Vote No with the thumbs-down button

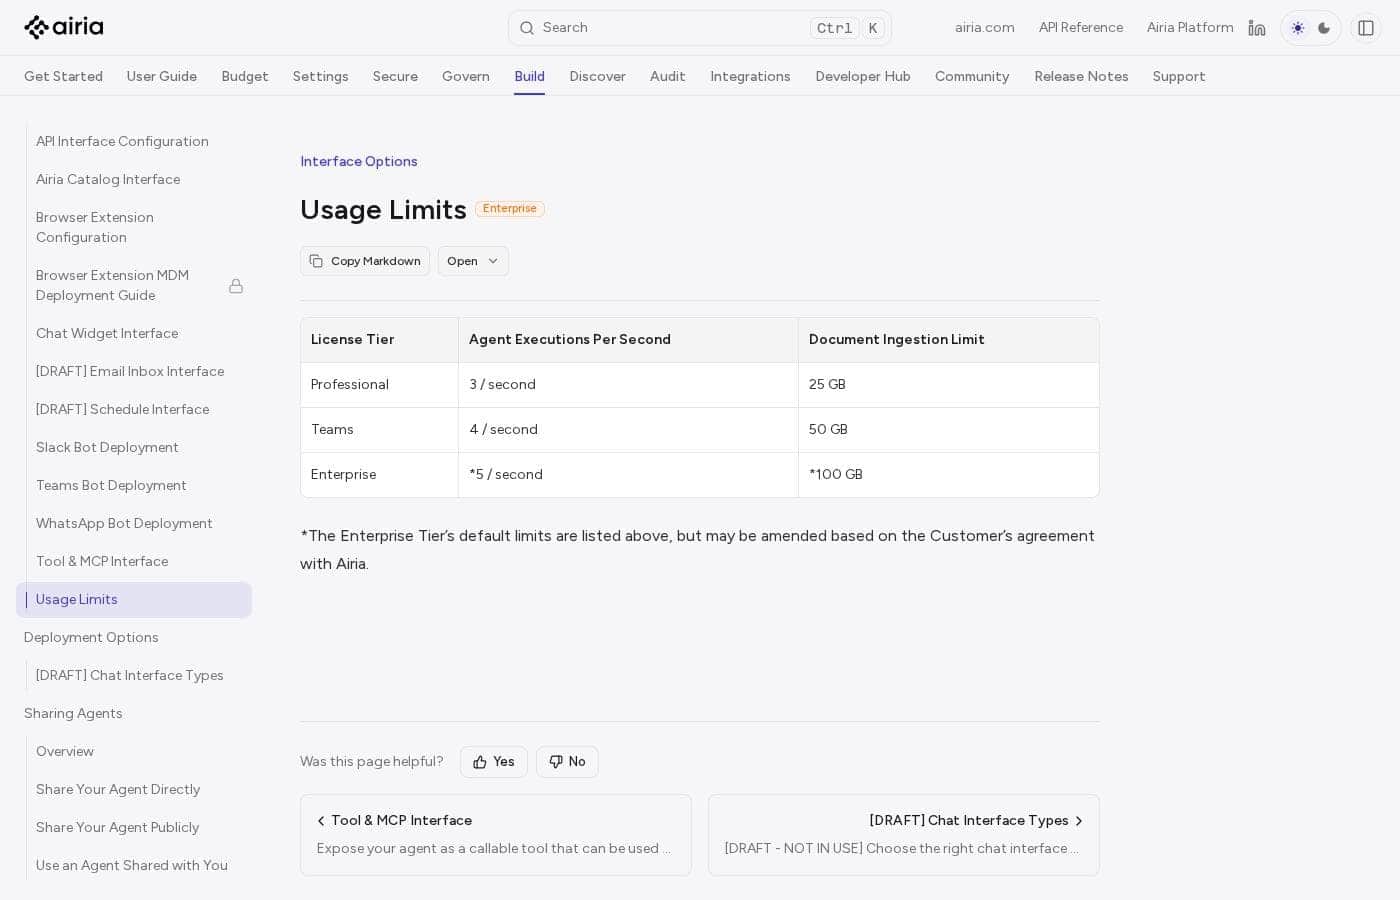[x=567, y=762]
